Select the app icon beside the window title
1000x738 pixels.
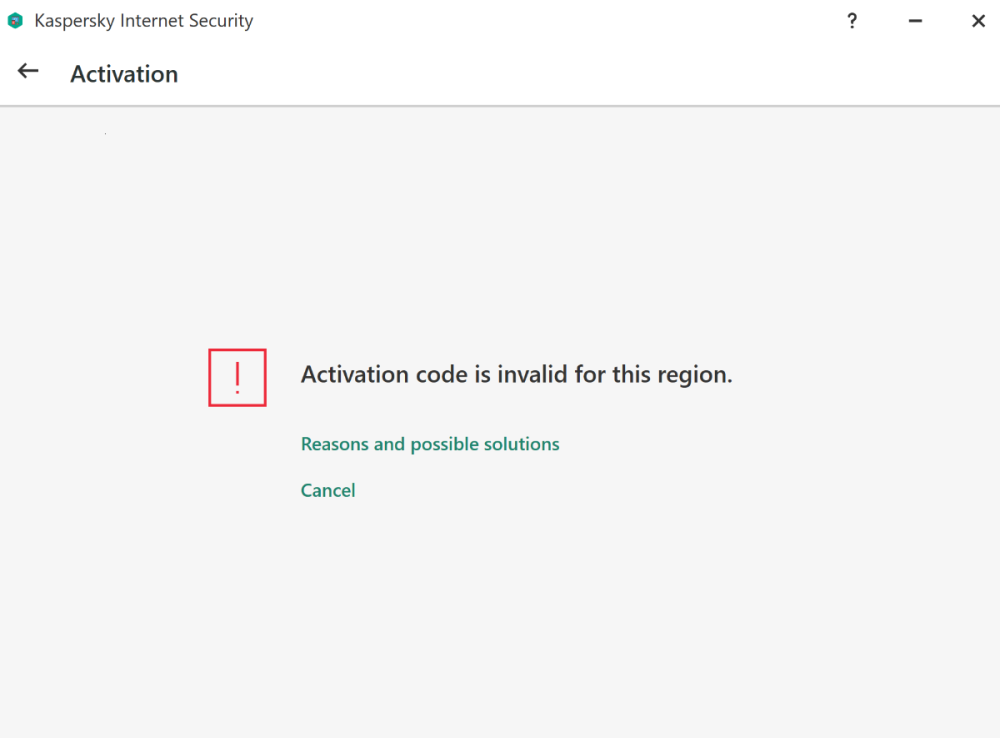click(x=15, y=21)
